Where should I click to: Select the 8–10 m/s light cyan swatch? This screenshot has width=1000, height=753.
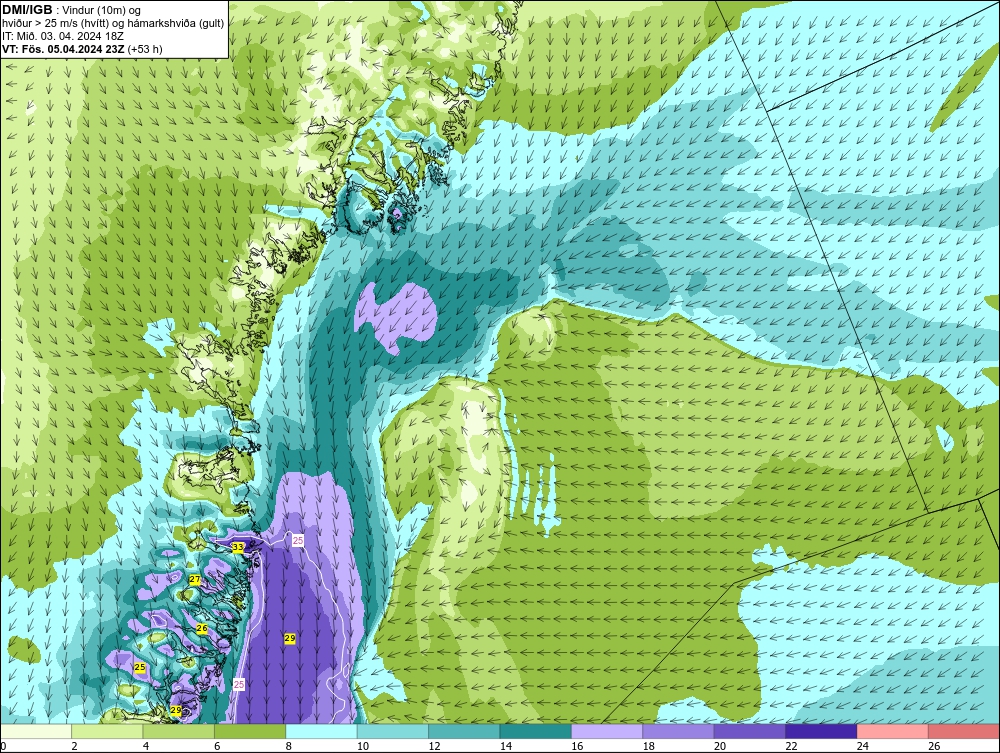point(321,731)
